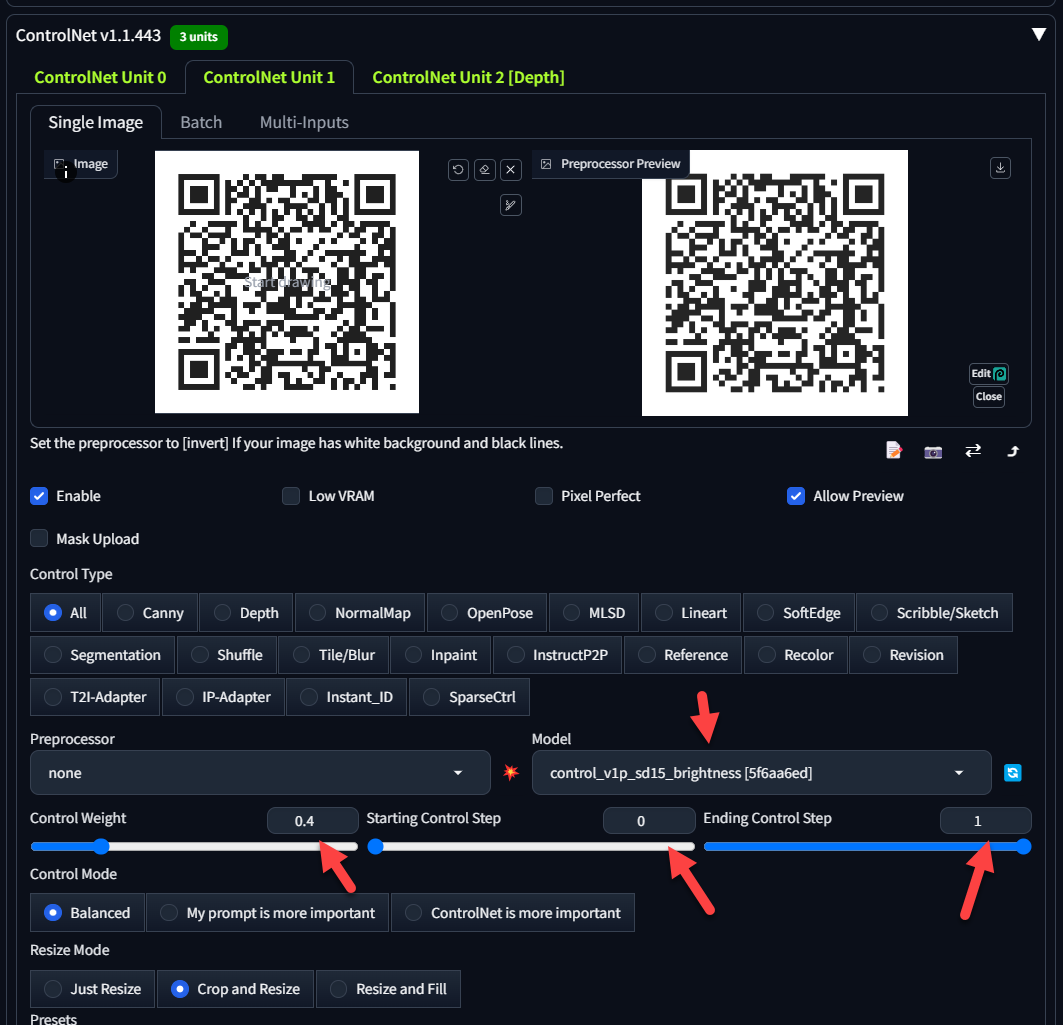Select the eraser tool above the canvas
Screen dimensions: 1063x1025
484,169
